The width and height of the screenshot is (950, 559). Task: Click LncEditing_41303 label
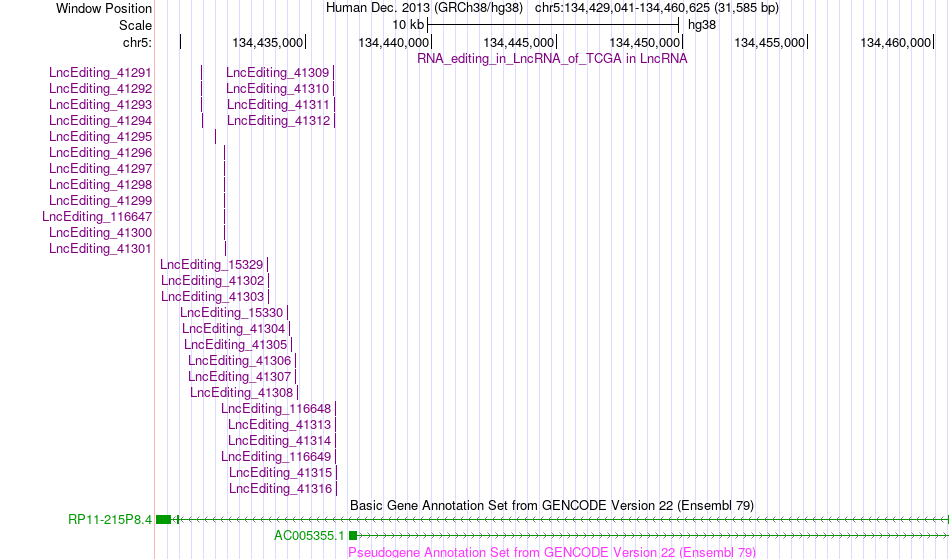(x=213, y=297)
